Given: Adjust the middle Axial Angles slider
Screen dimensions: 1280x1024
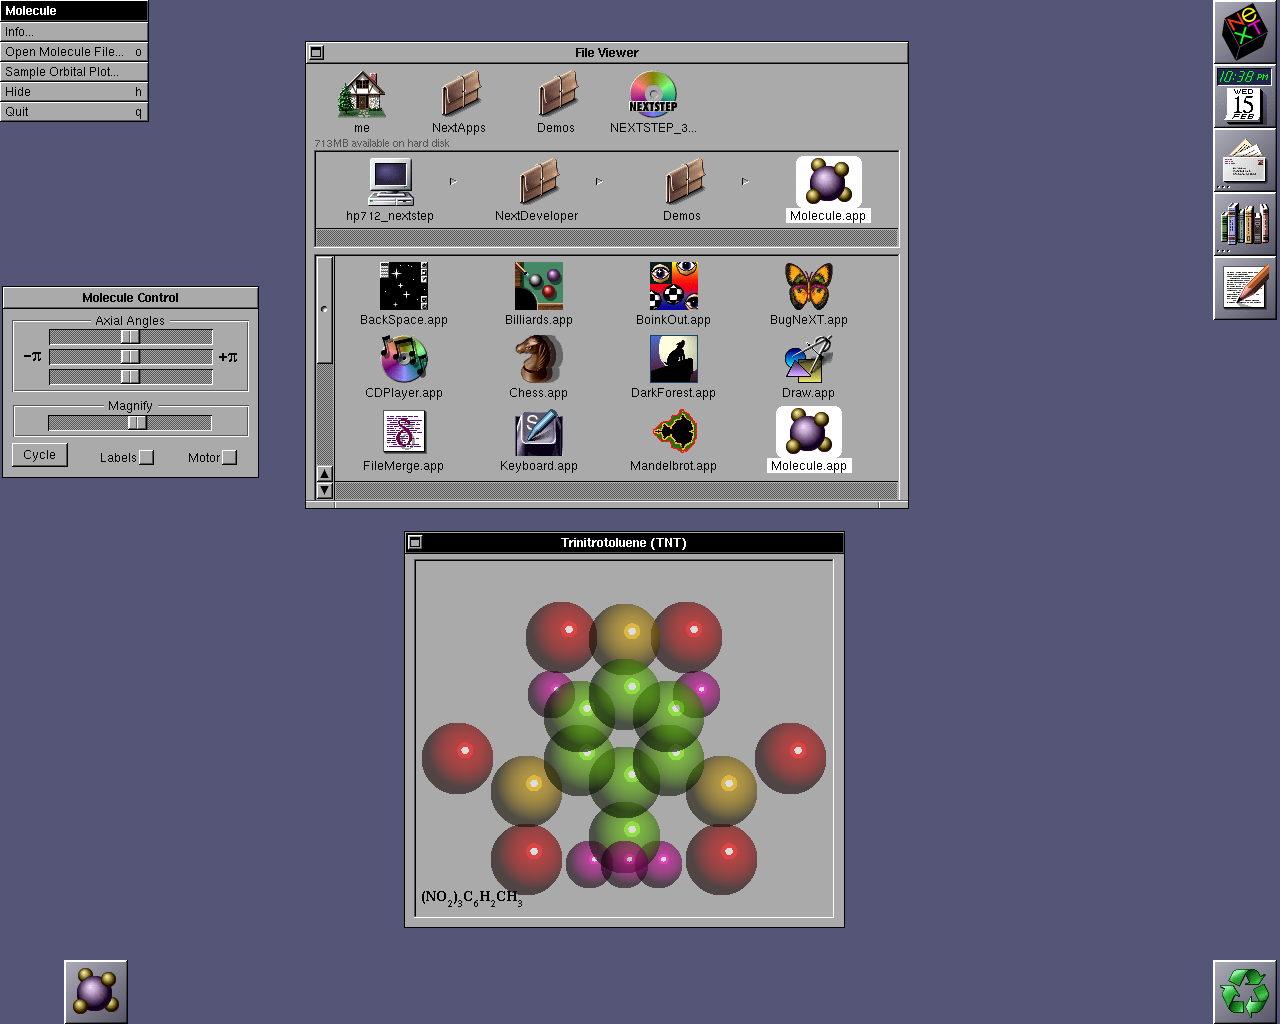Looking at the screenshot, I should 131,357.
